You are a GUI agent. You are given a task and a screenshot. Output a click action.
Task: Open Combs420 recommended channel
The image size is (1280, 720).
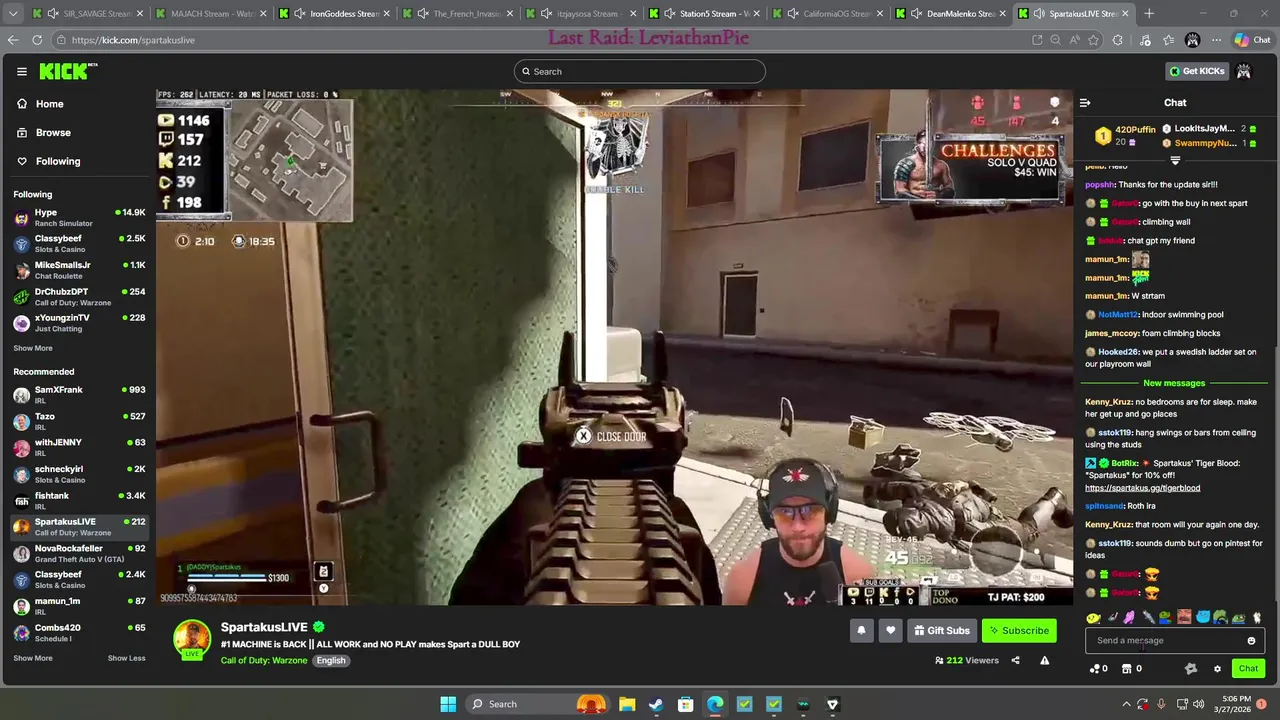78,632
